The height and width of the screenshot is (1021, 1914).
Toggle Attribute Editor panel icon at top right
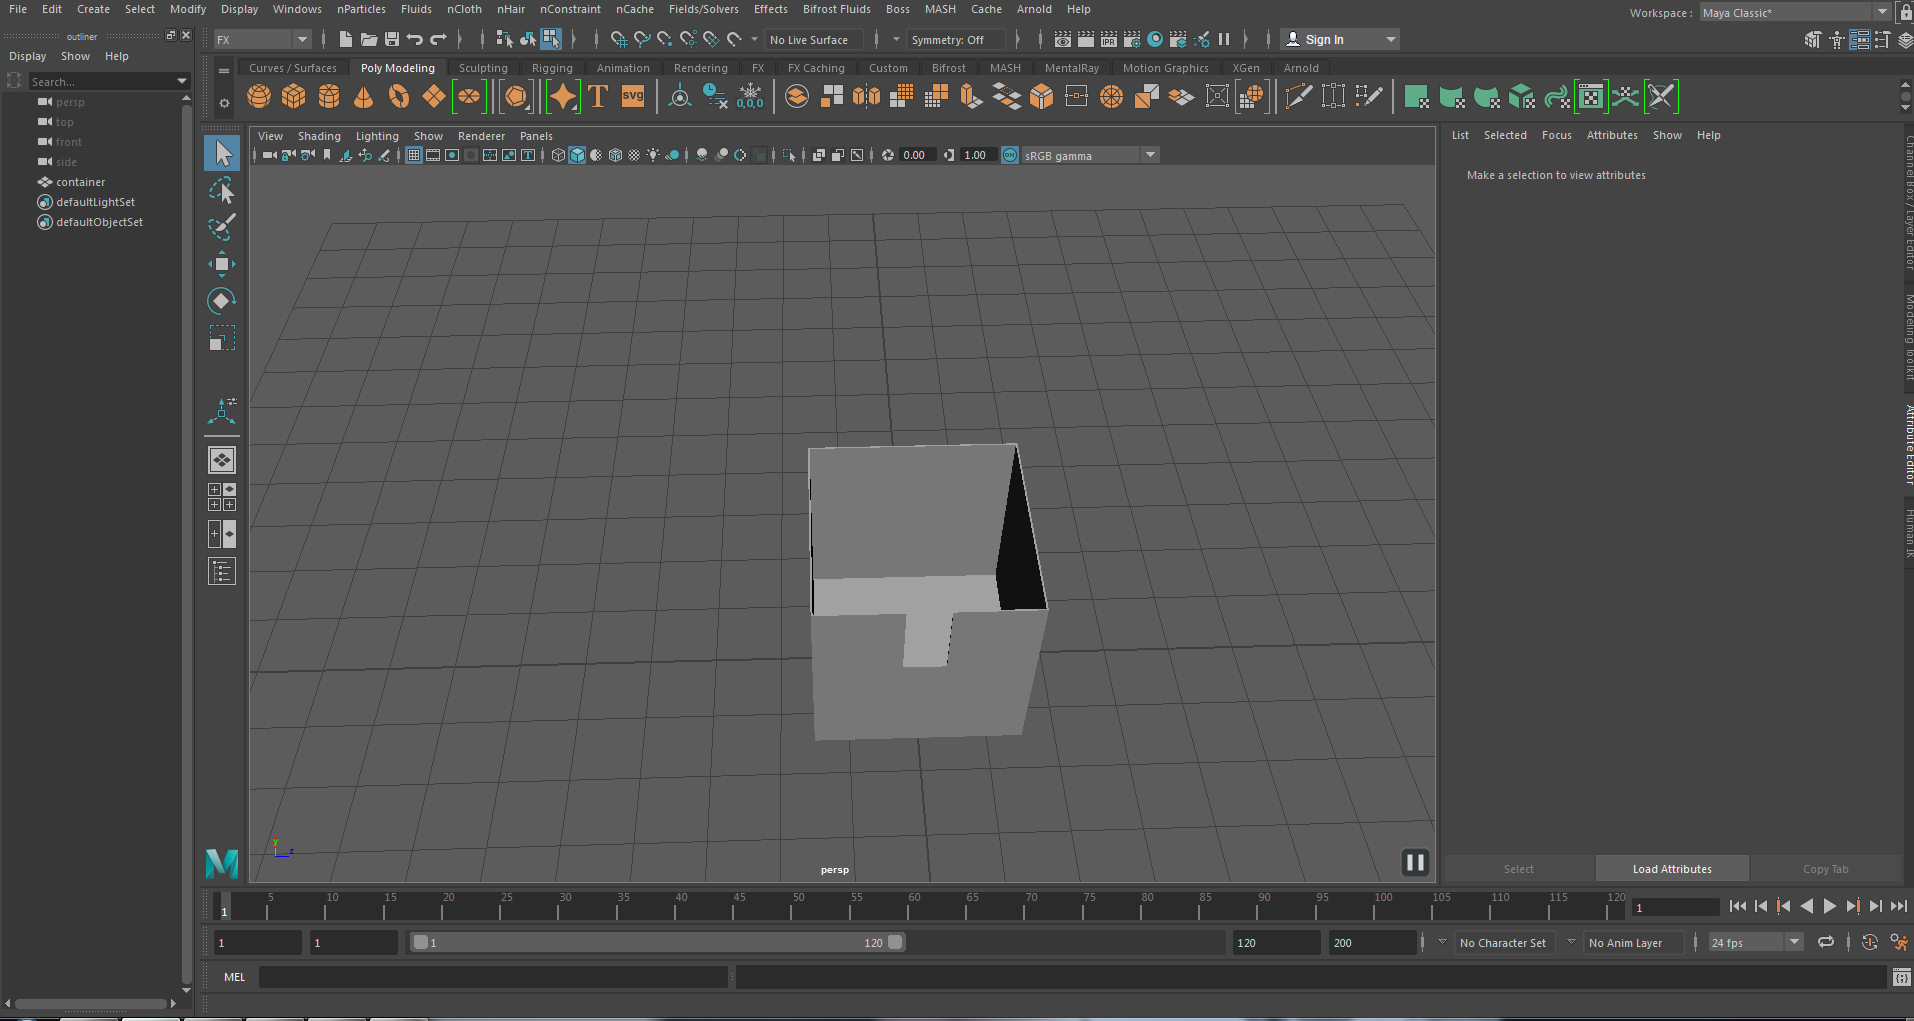click(x=1860, y=40)
